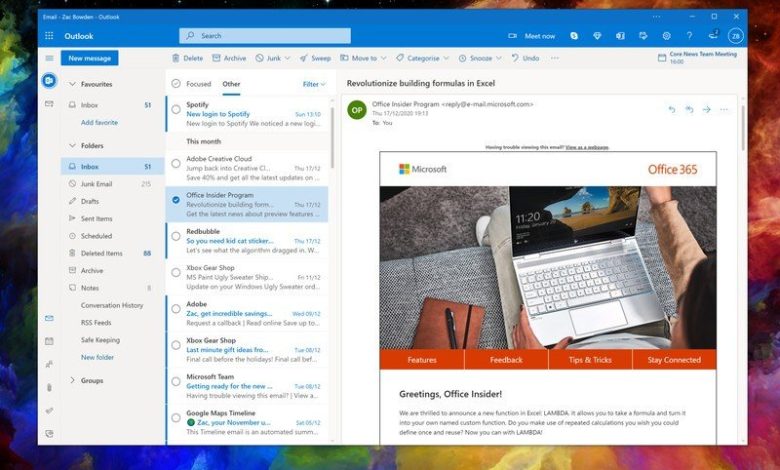
Task: Click the Feedback tab in email
Action: [506, 360]
